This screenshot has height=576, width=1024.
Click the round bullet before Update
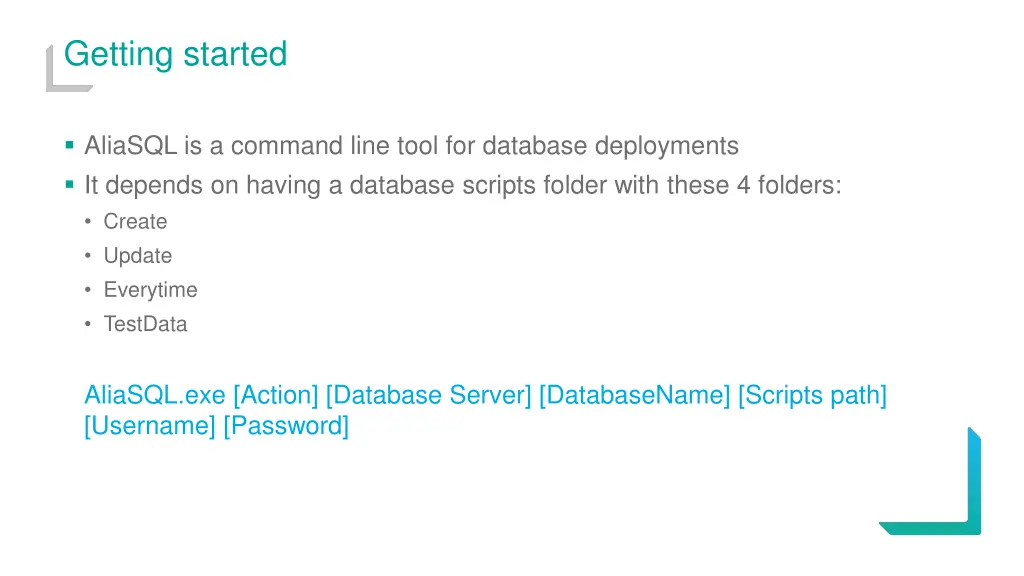(88, 255)
